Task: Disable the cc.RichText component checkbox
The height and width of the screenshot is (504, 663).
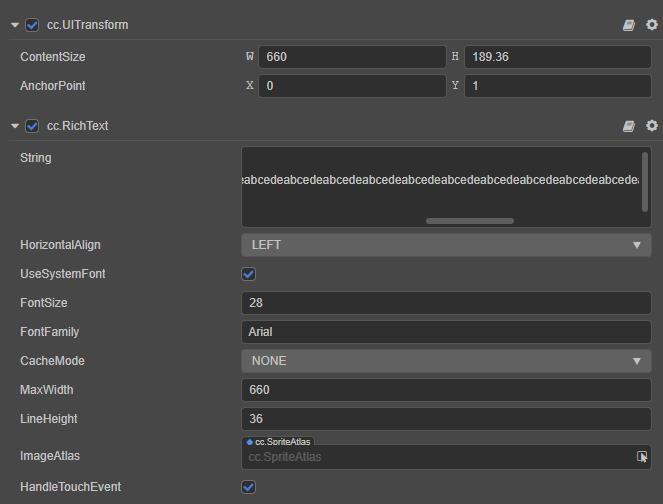Action: 32,126
